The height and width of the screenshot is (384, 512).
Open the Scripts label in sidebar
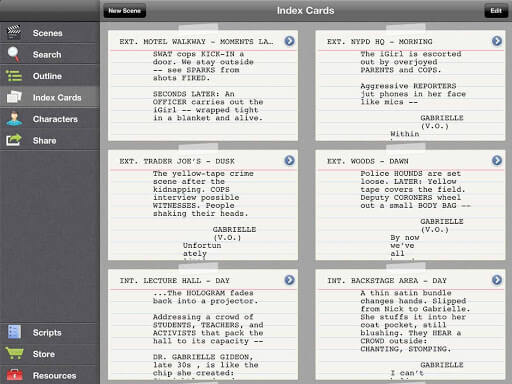[47, 333]
